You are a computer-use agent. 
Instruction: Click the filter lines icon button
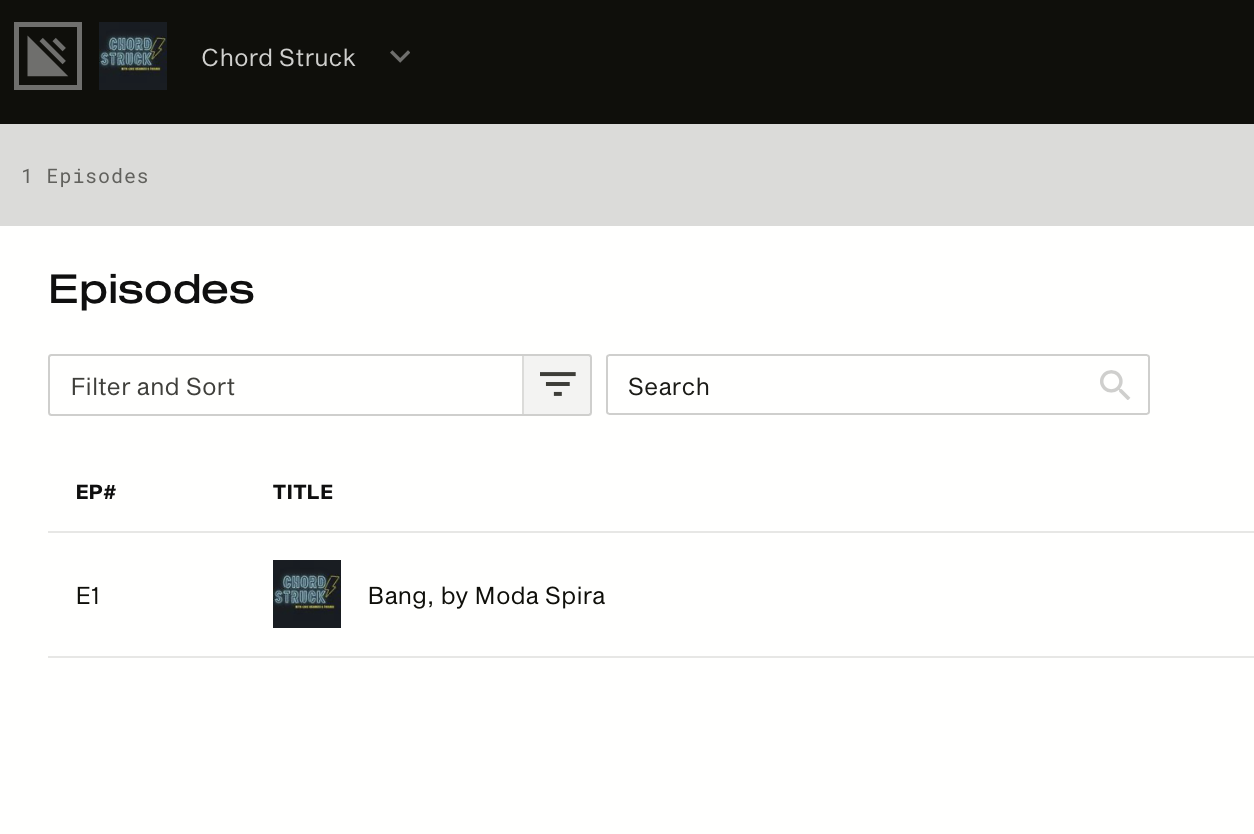[557, 385]
